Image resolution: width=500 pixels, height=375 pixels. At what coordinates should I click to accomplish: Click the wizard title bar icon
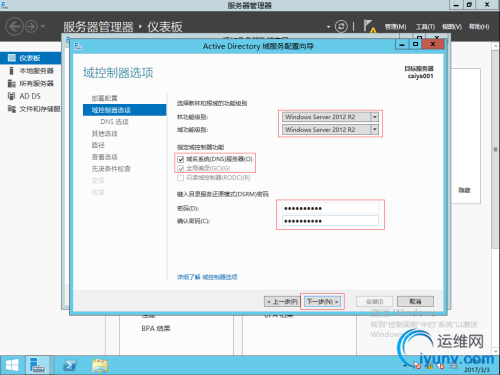coord(78,46)
